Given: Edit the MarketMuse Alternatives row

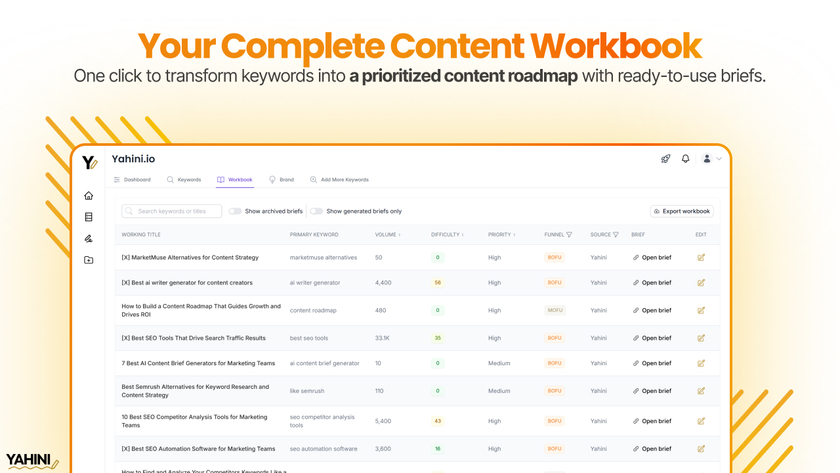Looking at the screenshot, I should click(x=701, y=258).
